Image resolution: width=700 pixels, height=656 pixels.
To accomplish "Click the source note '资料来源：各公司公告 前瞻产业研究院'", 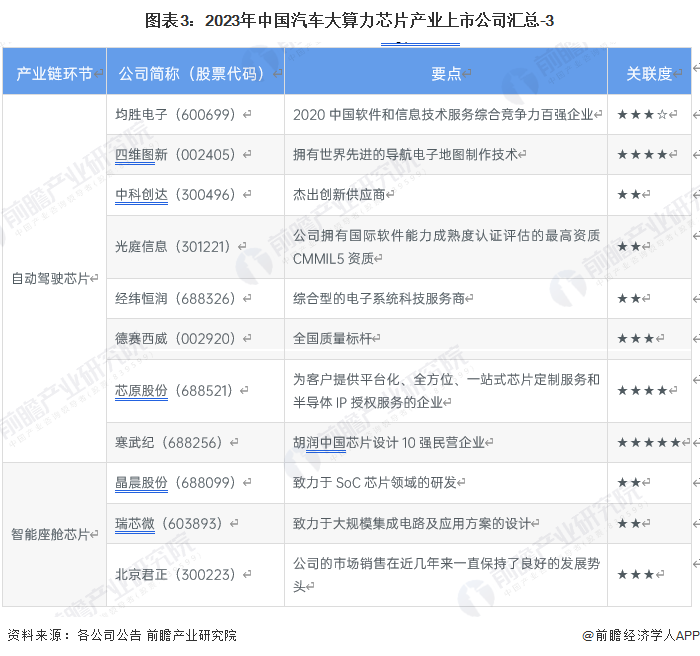I will (x=122, y=635).
